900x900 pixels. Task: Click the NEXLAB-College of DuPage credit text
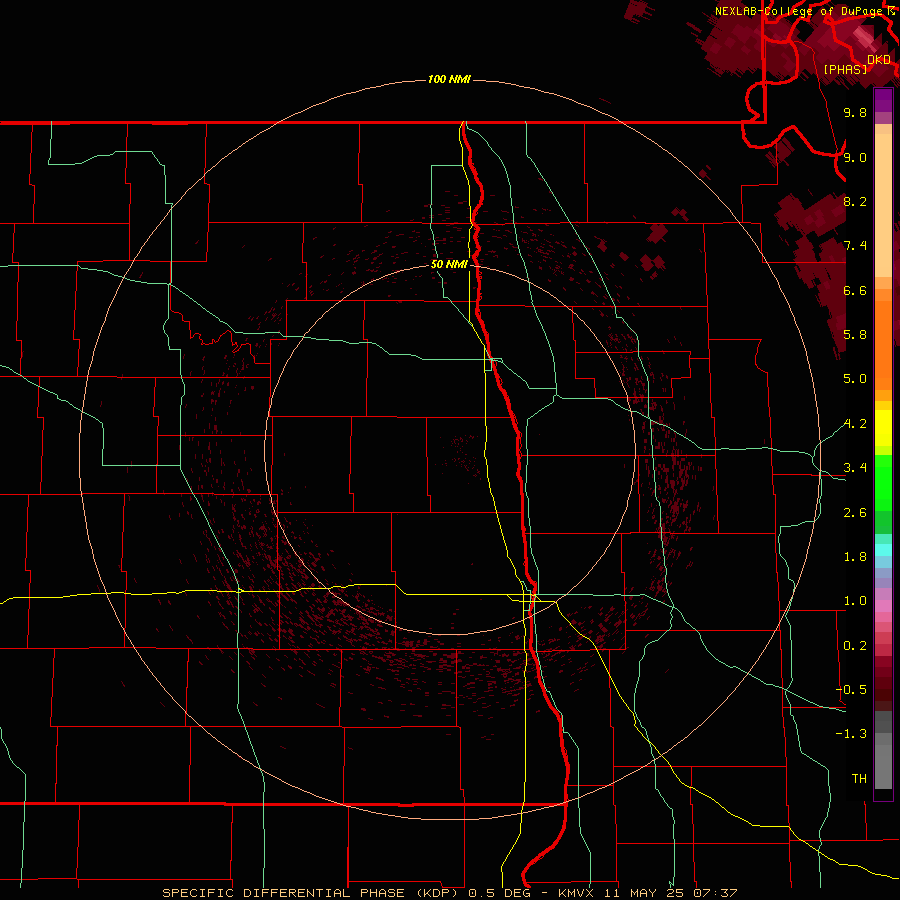click(x=800, y=11)
